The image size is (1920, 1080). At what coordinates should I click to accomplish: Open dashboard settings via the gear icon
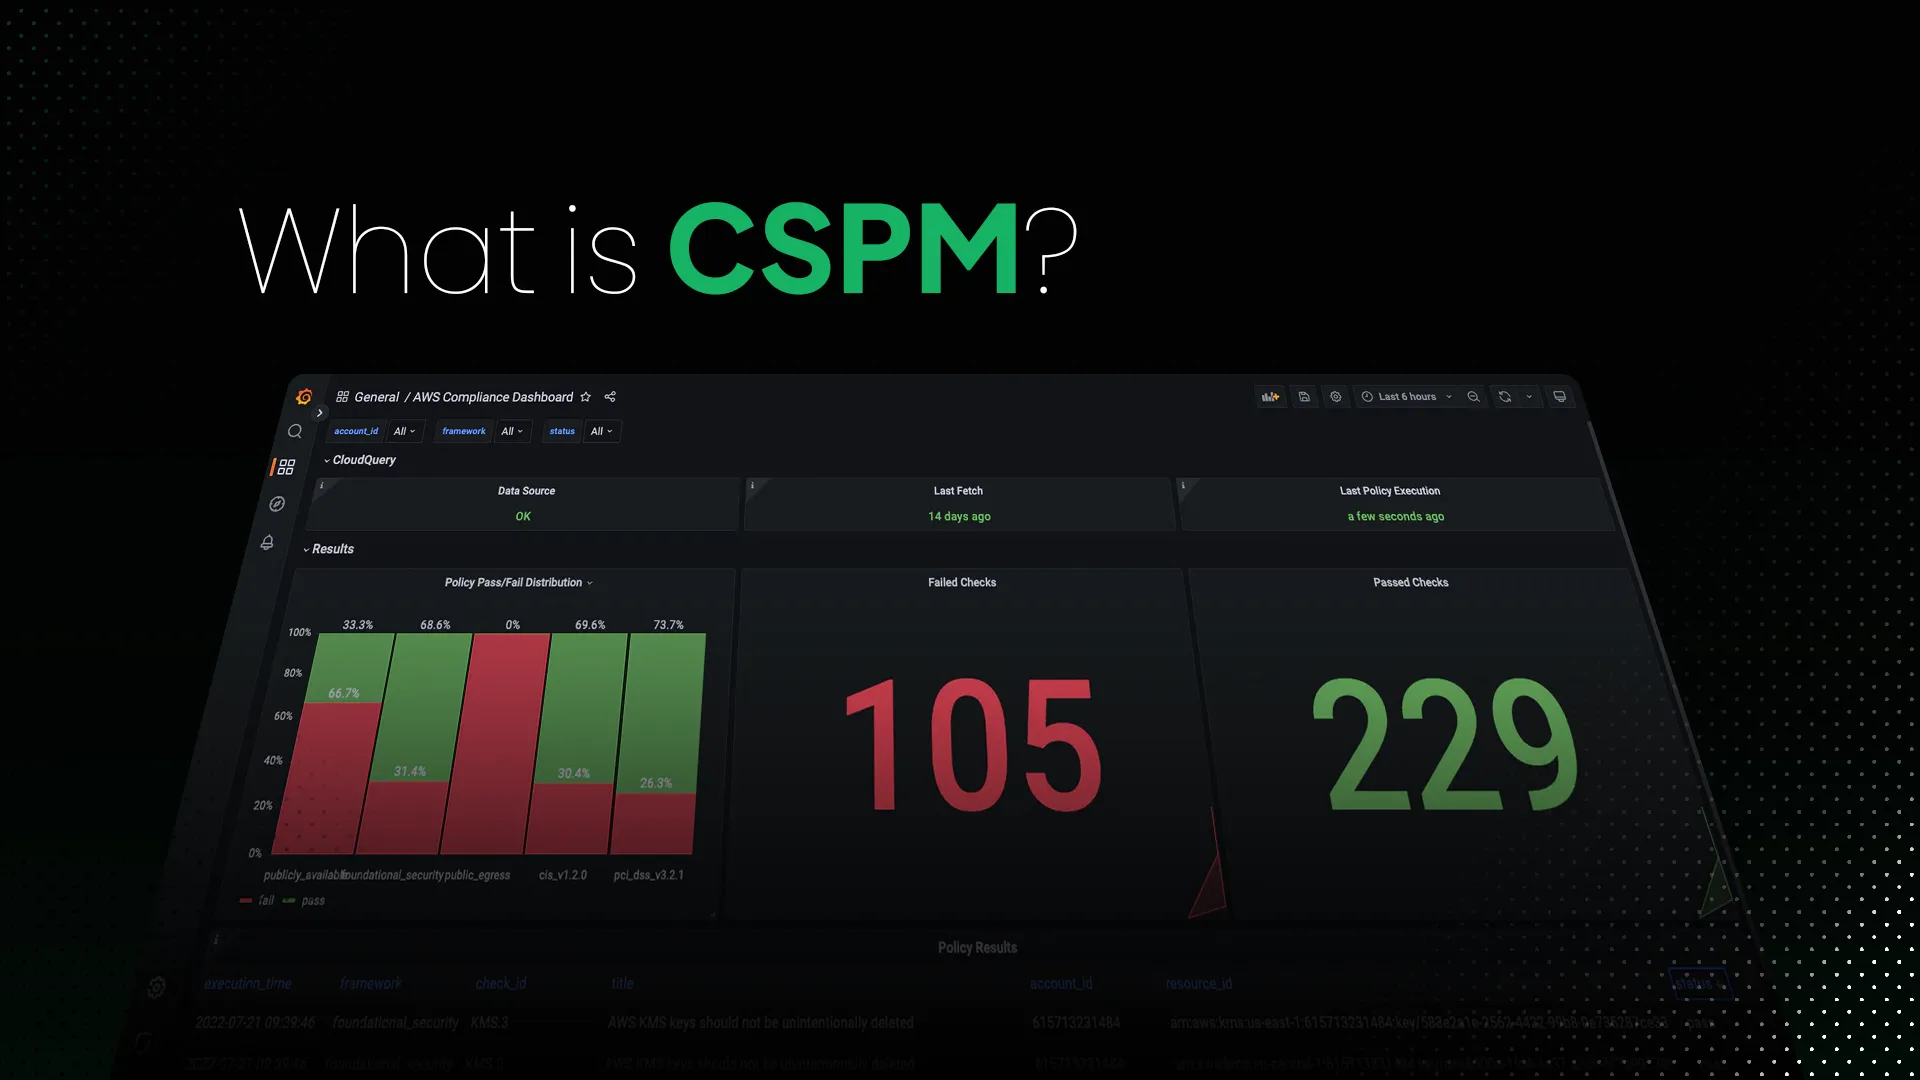(1336, 397)
